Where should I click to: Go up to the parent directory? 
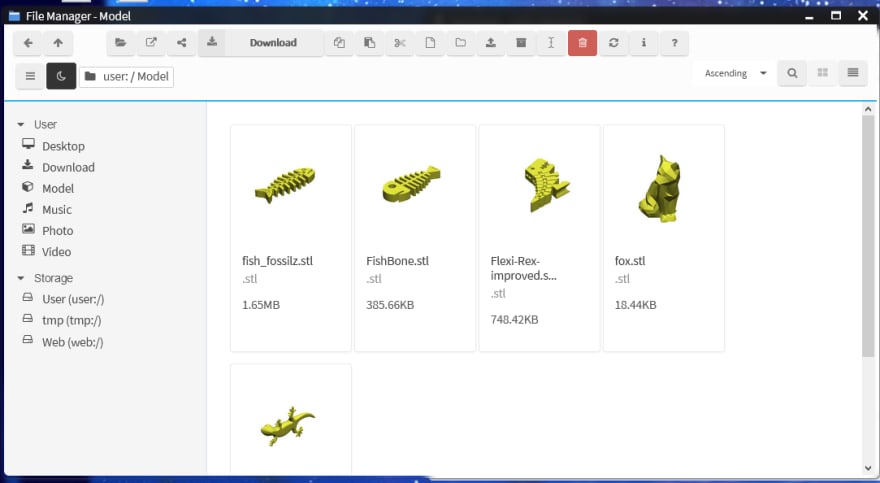click(x=58, y=43)
